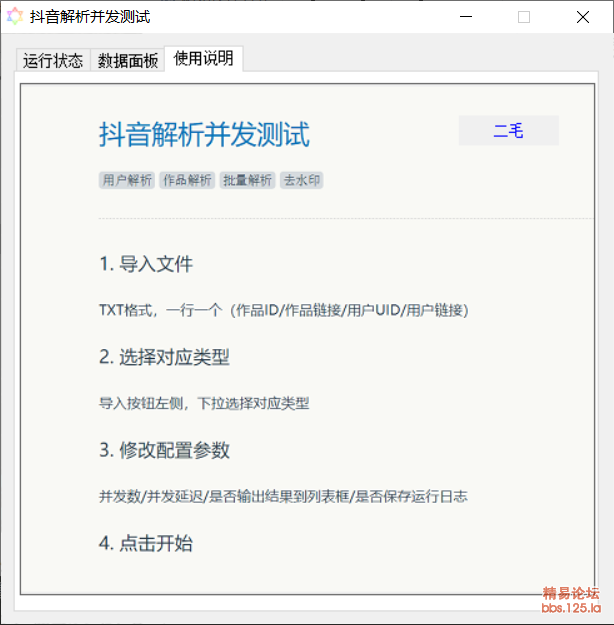
Task: Click the 用户解析 tag
Action: (127, 180)
